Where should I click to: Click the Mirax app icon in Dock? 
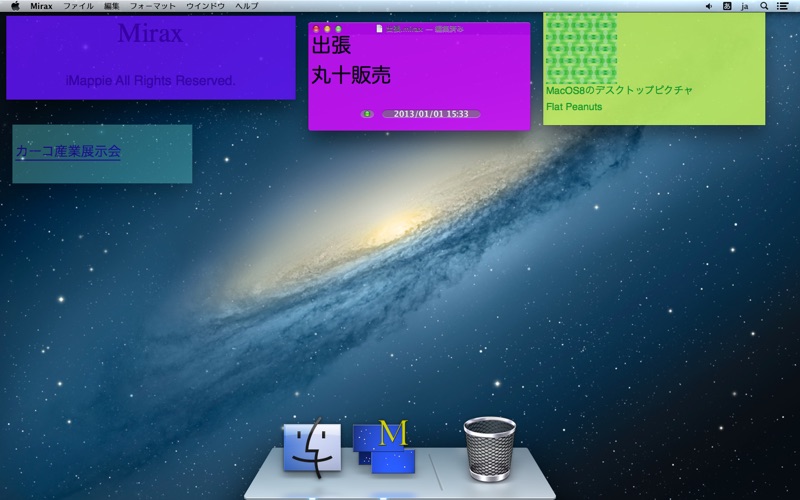coord(384,446)
